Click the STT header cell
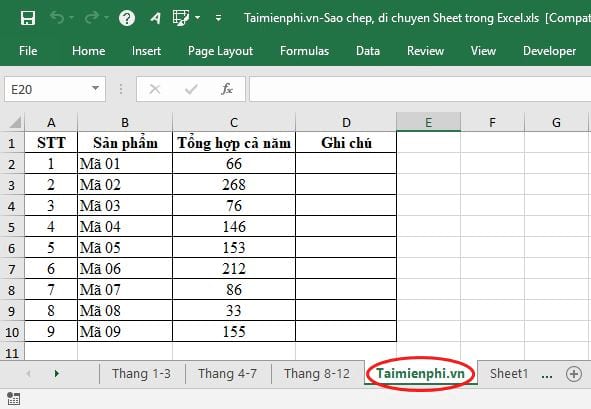 pos(51,142)
